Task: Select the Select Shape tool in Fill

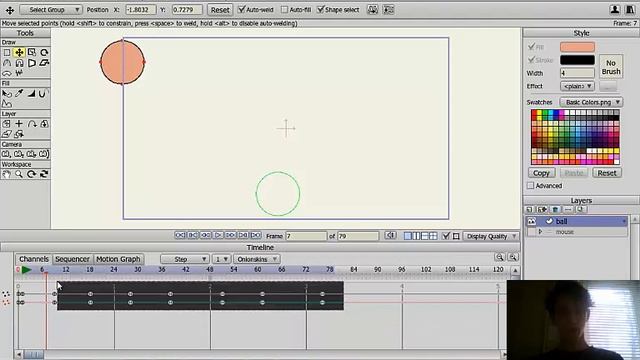Action: (x=7, y=94)
